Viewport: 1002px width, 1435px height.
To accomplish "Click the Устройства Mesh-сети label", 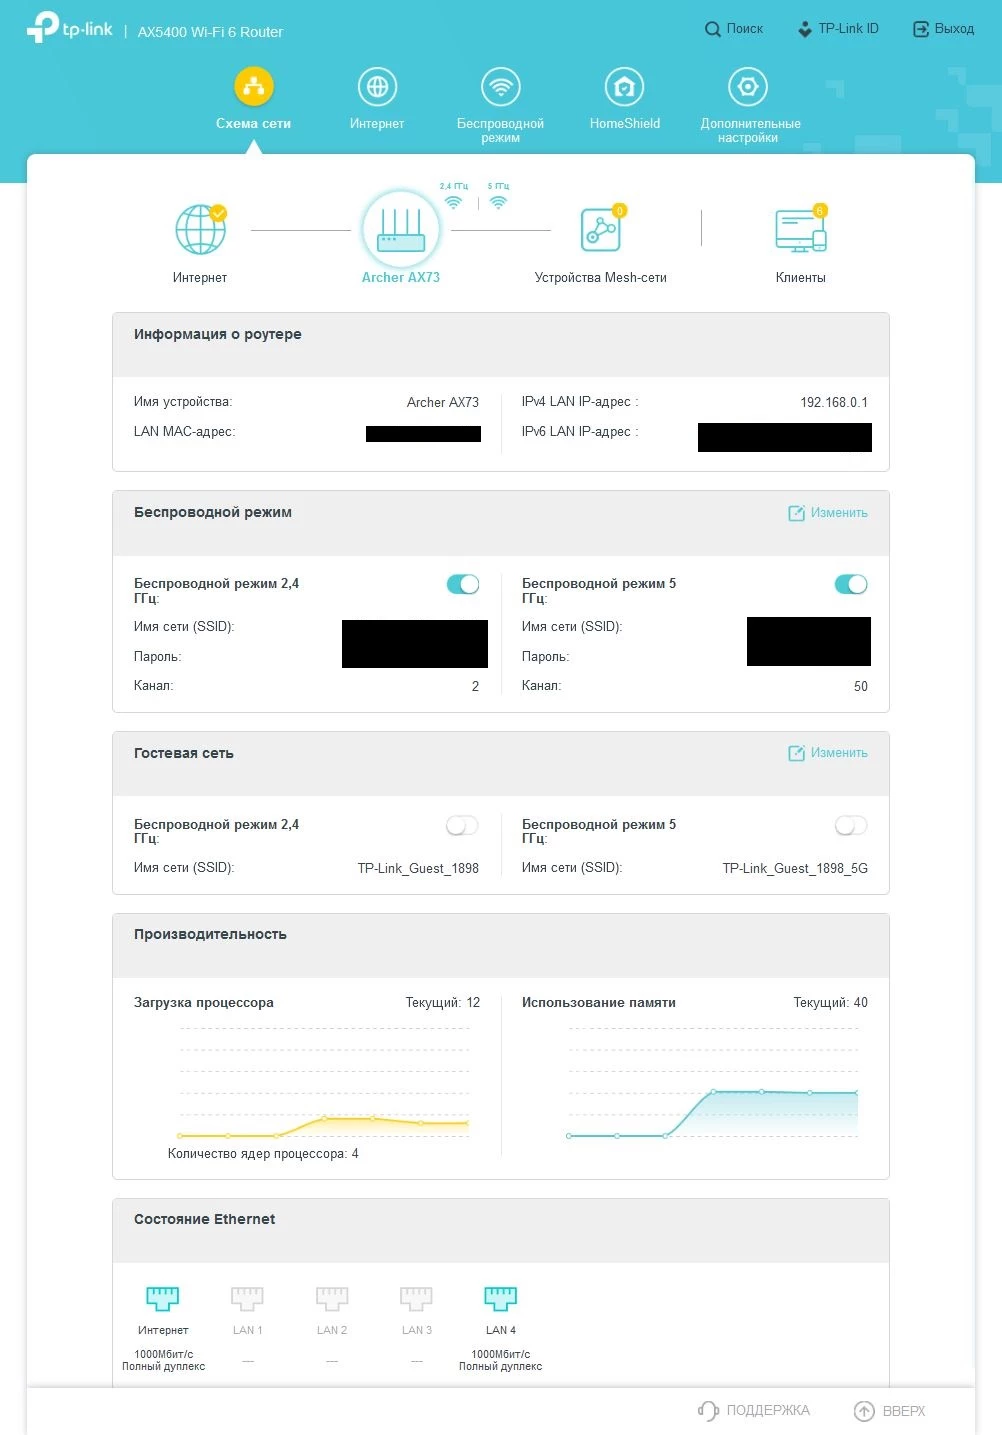I will pos(601,278).
